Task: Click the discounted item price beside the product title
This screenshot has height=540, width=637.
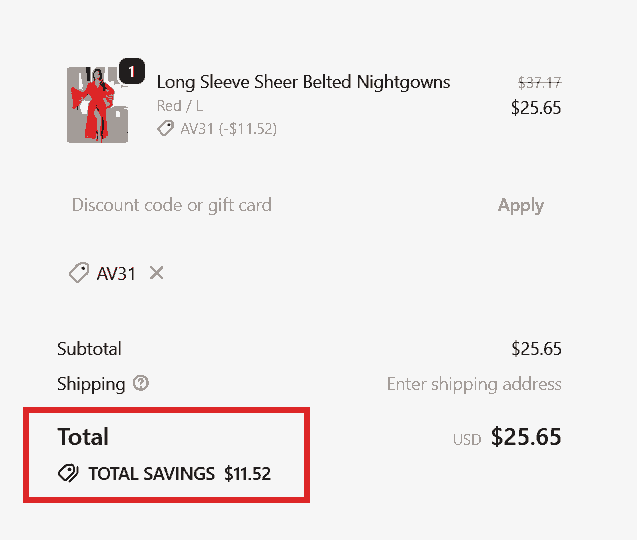Action: pyautogui.click(x=536, y=108)
